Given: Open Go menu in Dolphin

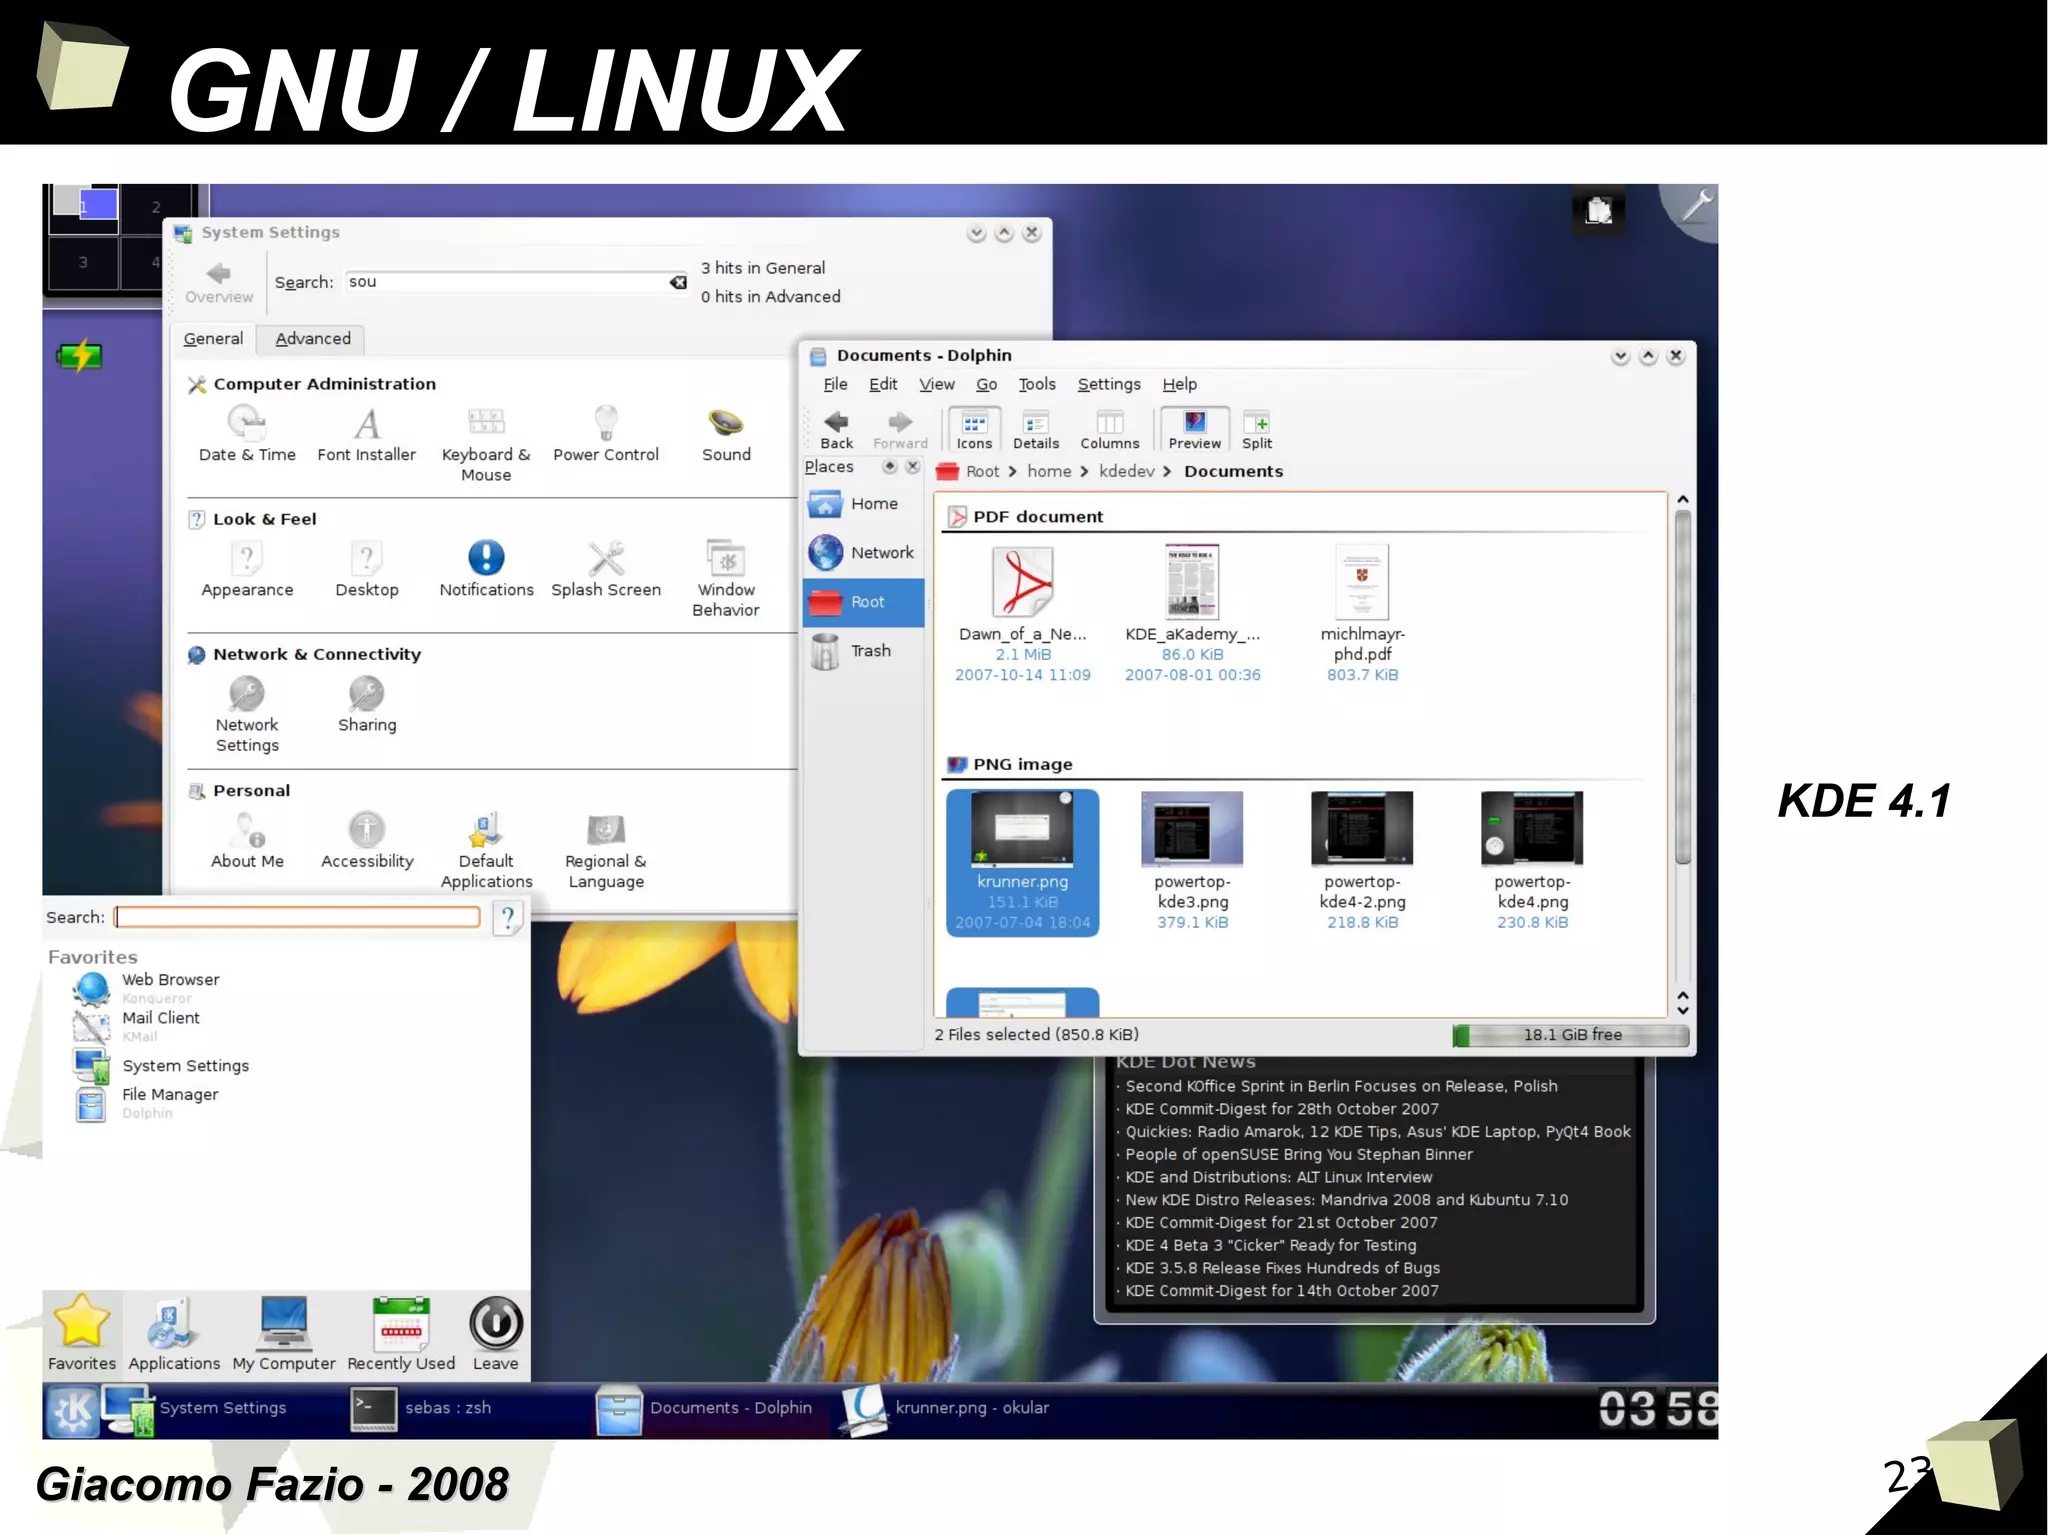Looking at the screenshot, I should 986,384.
